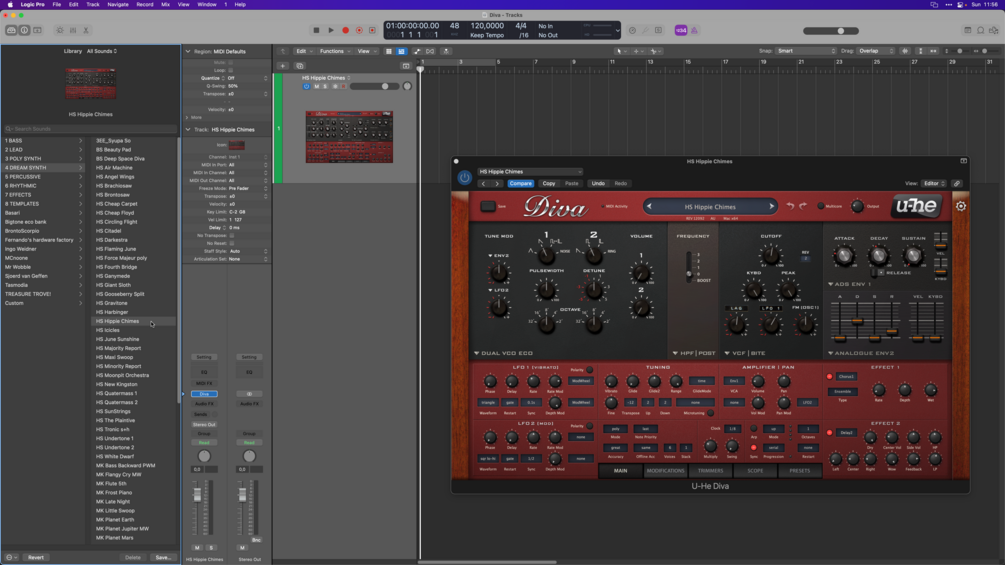Screen dimensions: 1005x565
Task: Toggle the Diva plug-in power button
Action: (x=464, y=177)
